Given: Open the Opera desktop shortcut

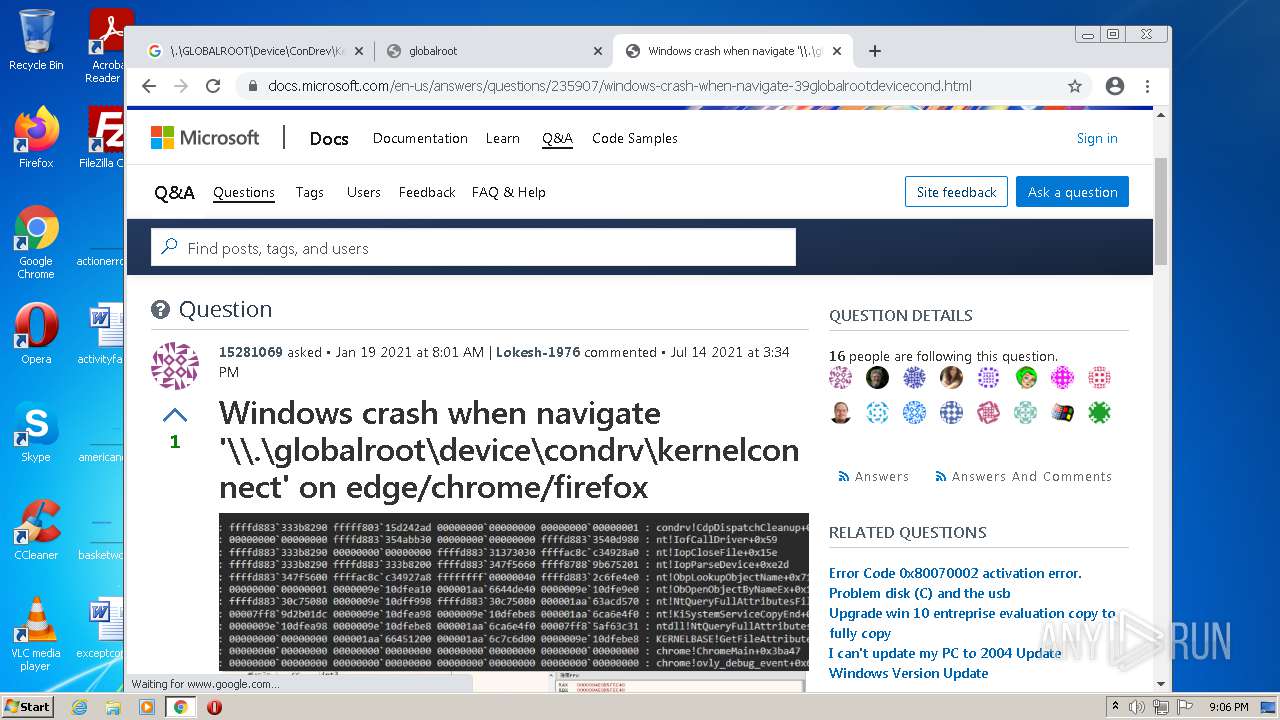Looking at the screenshot, I should tap(36, 334).
